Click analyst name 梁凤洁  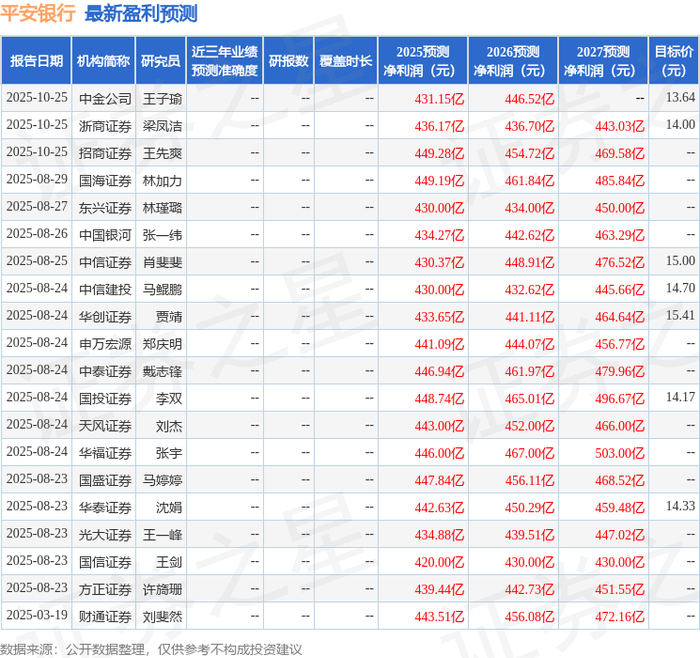[x=162, y=126]
